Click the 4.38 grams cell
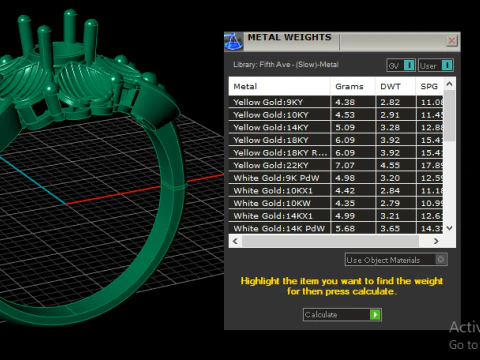 (353, 102)
